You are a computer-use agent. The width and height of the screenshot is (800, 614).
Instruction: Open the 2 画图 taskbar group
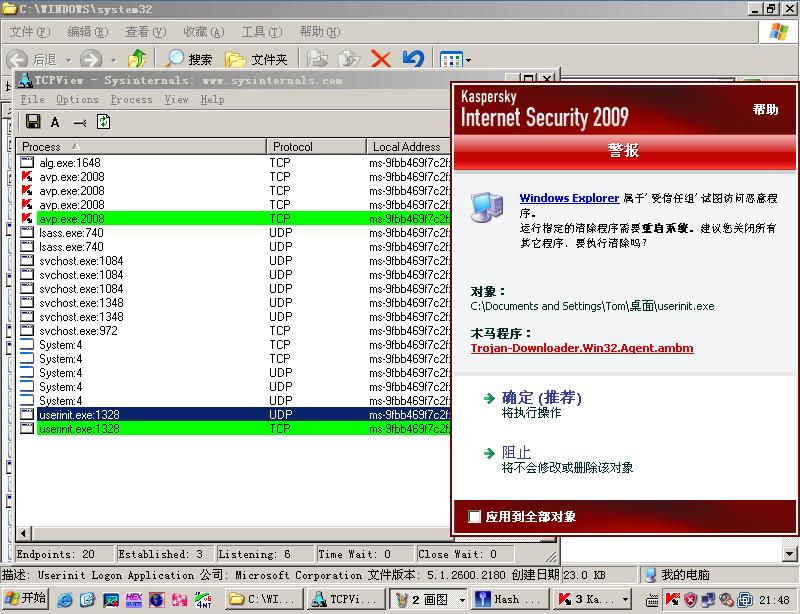(429, 599)
